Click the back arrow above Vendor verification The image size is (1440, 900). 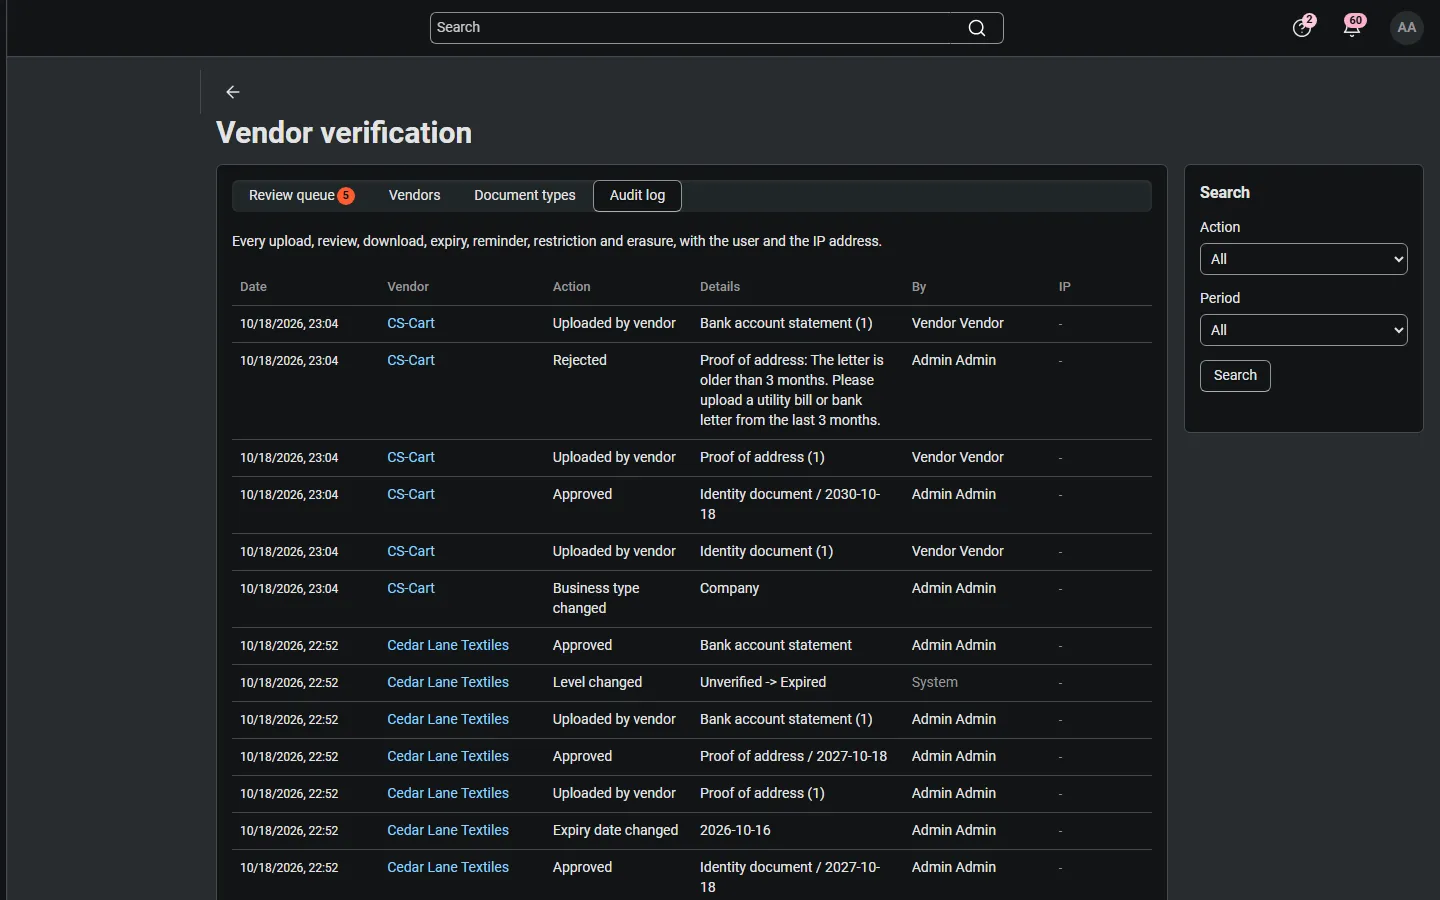pyautogui.click(x=233, y=92)
